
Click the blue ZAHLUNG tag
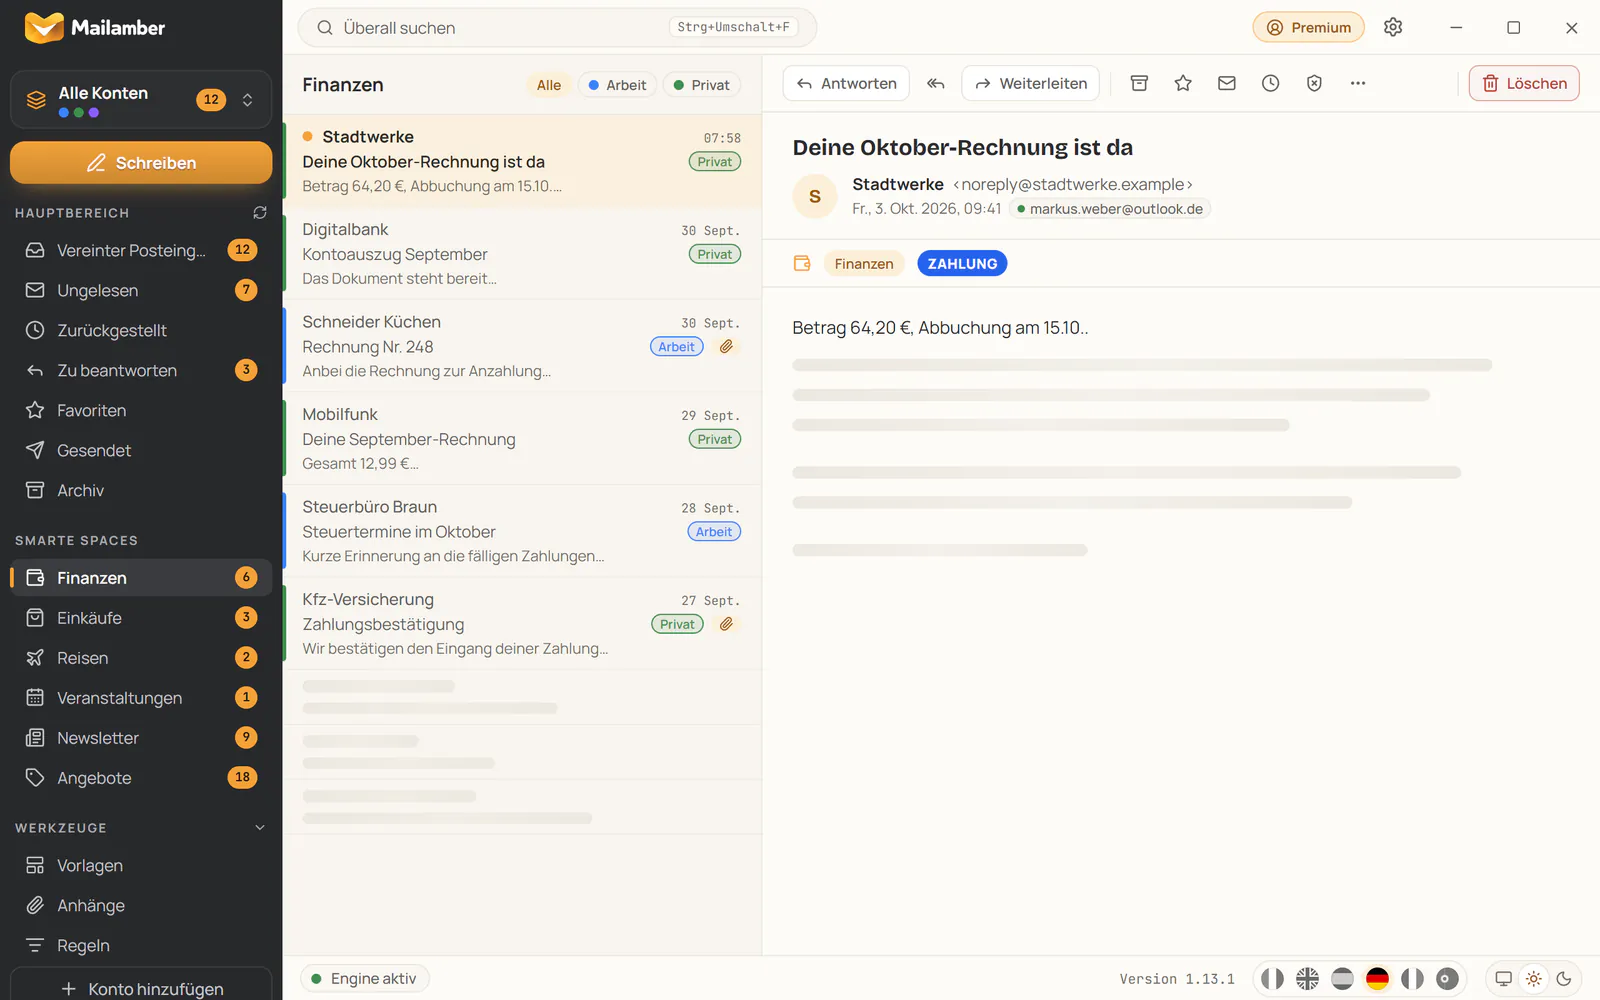[x=962, y=263]
